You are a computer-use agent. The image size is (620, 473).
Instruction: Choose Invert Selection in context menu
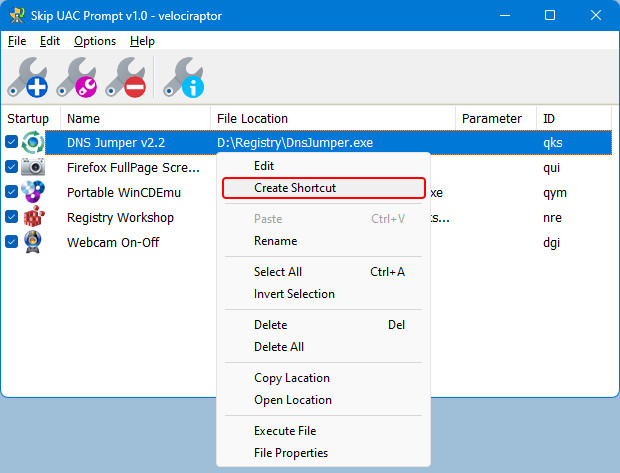click(323, 294)
